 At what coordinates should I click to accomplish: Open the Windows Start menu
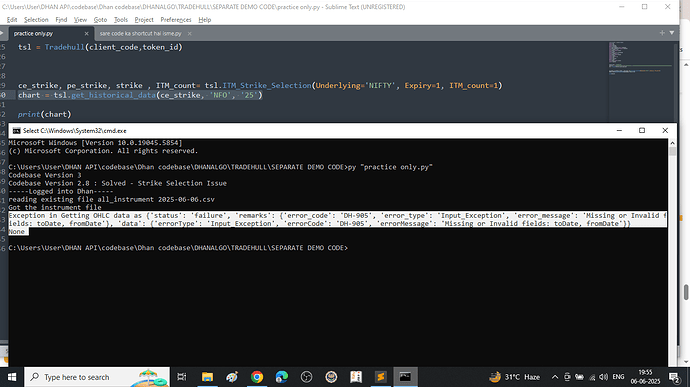point(12,377)
